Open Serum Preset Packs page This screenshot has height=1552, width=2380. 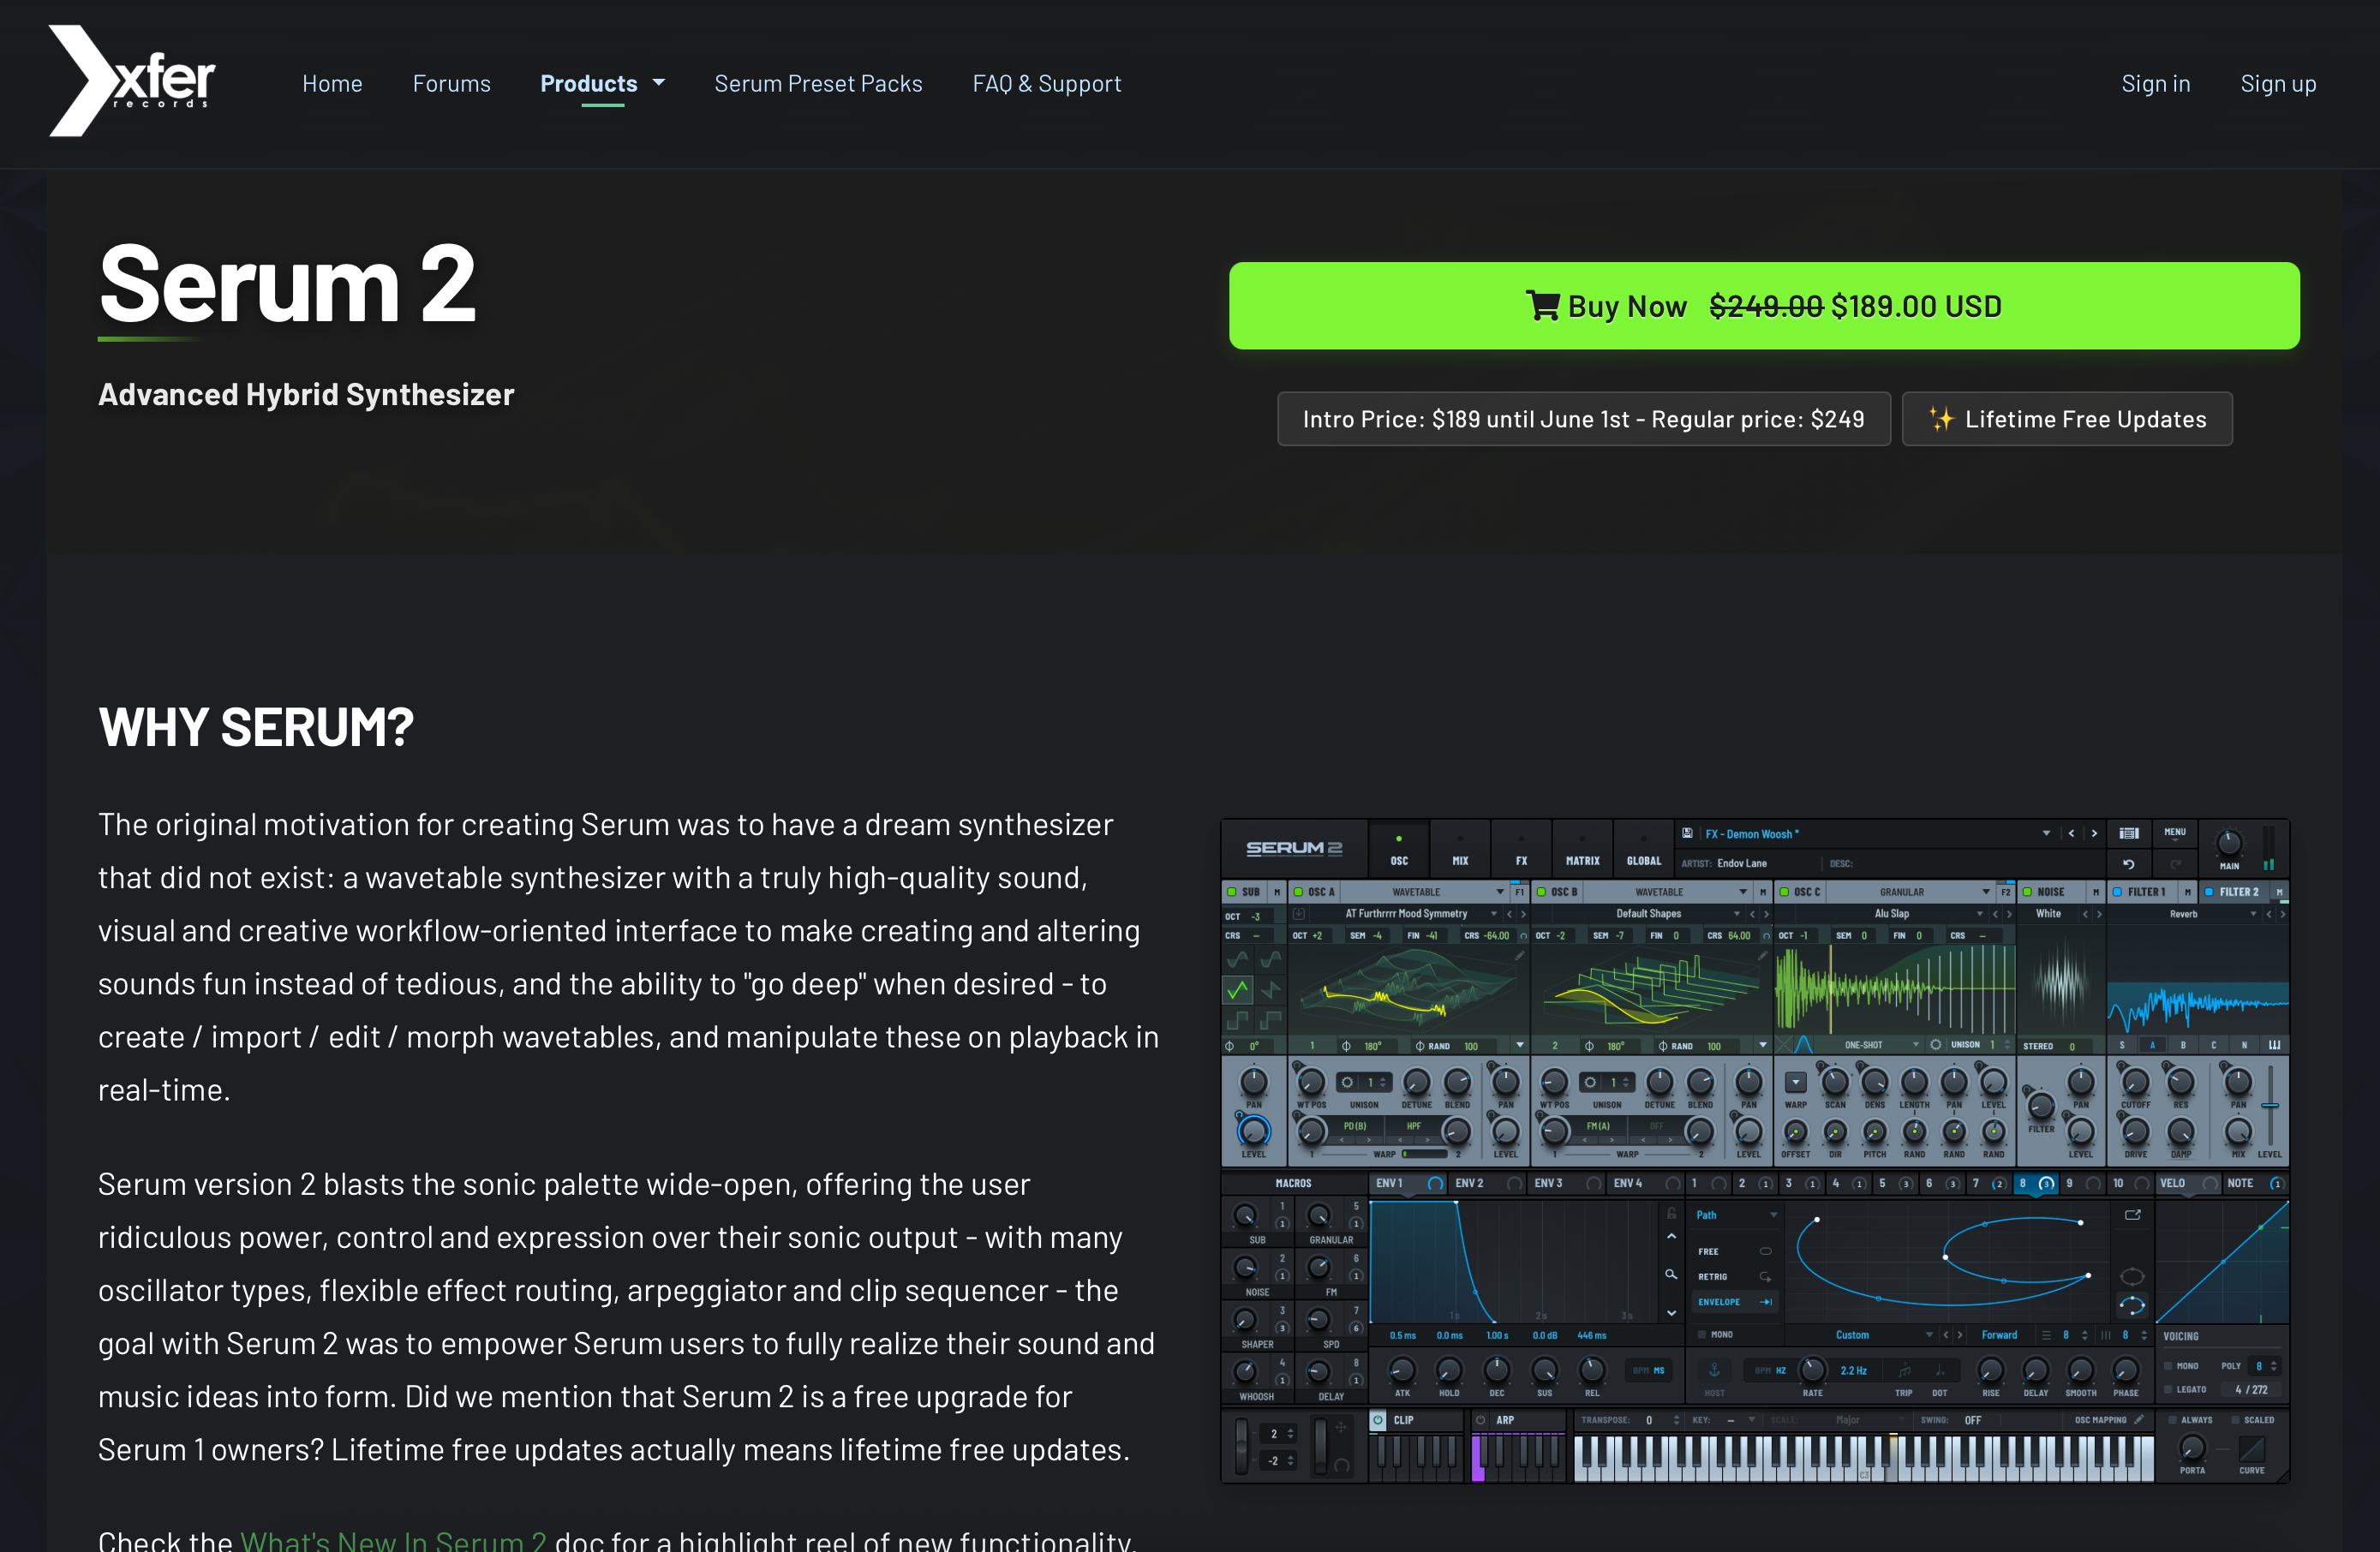click(818, 83)
